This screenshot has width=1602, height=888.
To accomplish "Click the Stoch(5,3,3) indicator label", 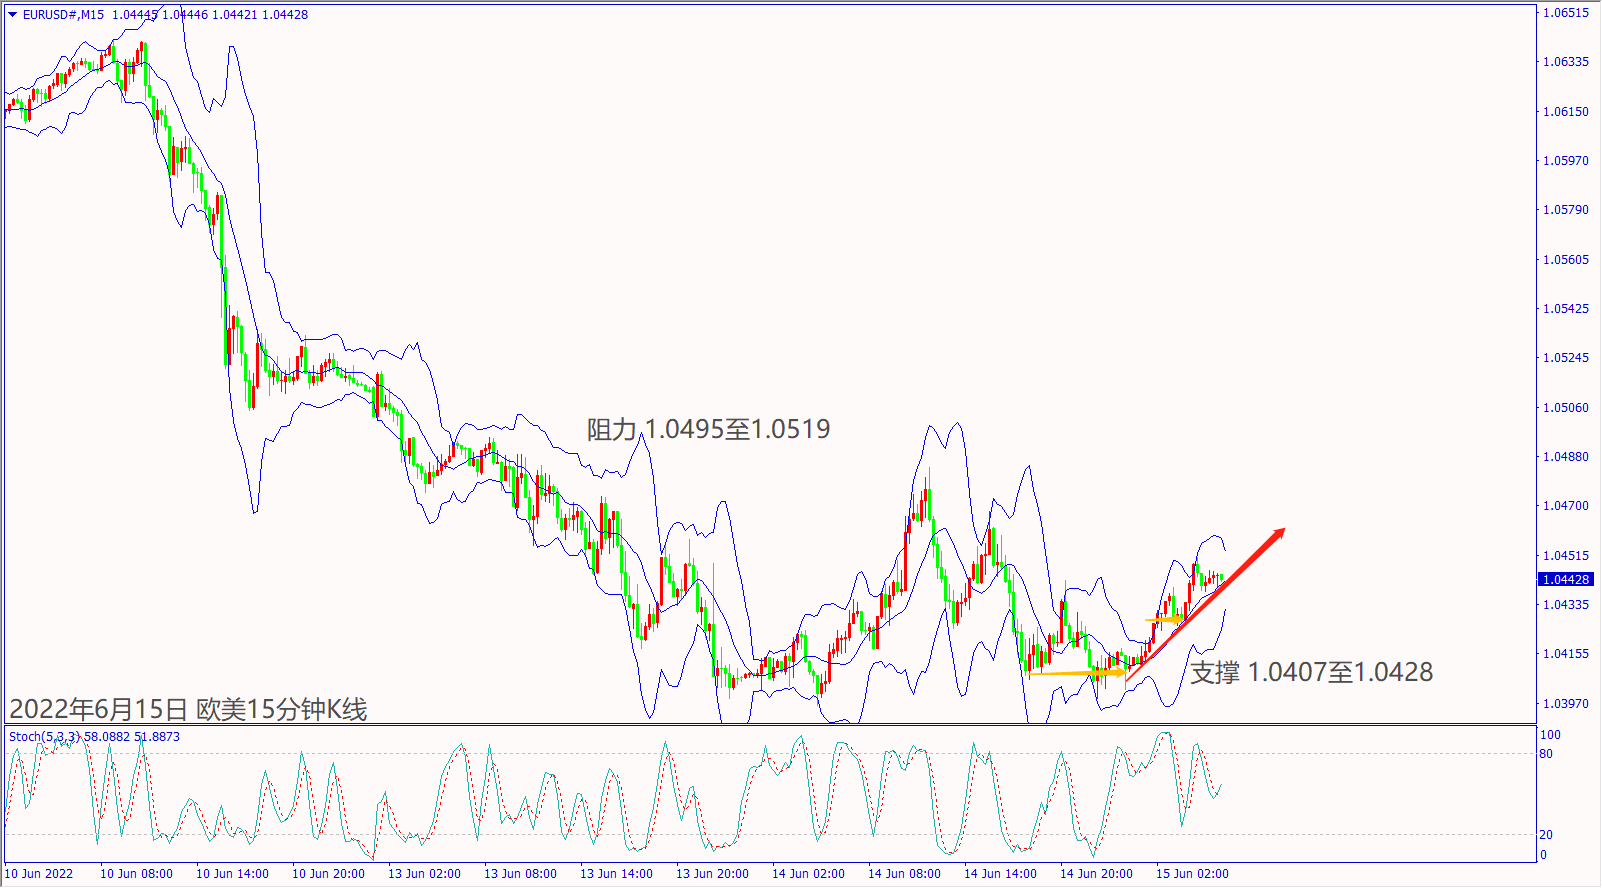I will point(44,737).
